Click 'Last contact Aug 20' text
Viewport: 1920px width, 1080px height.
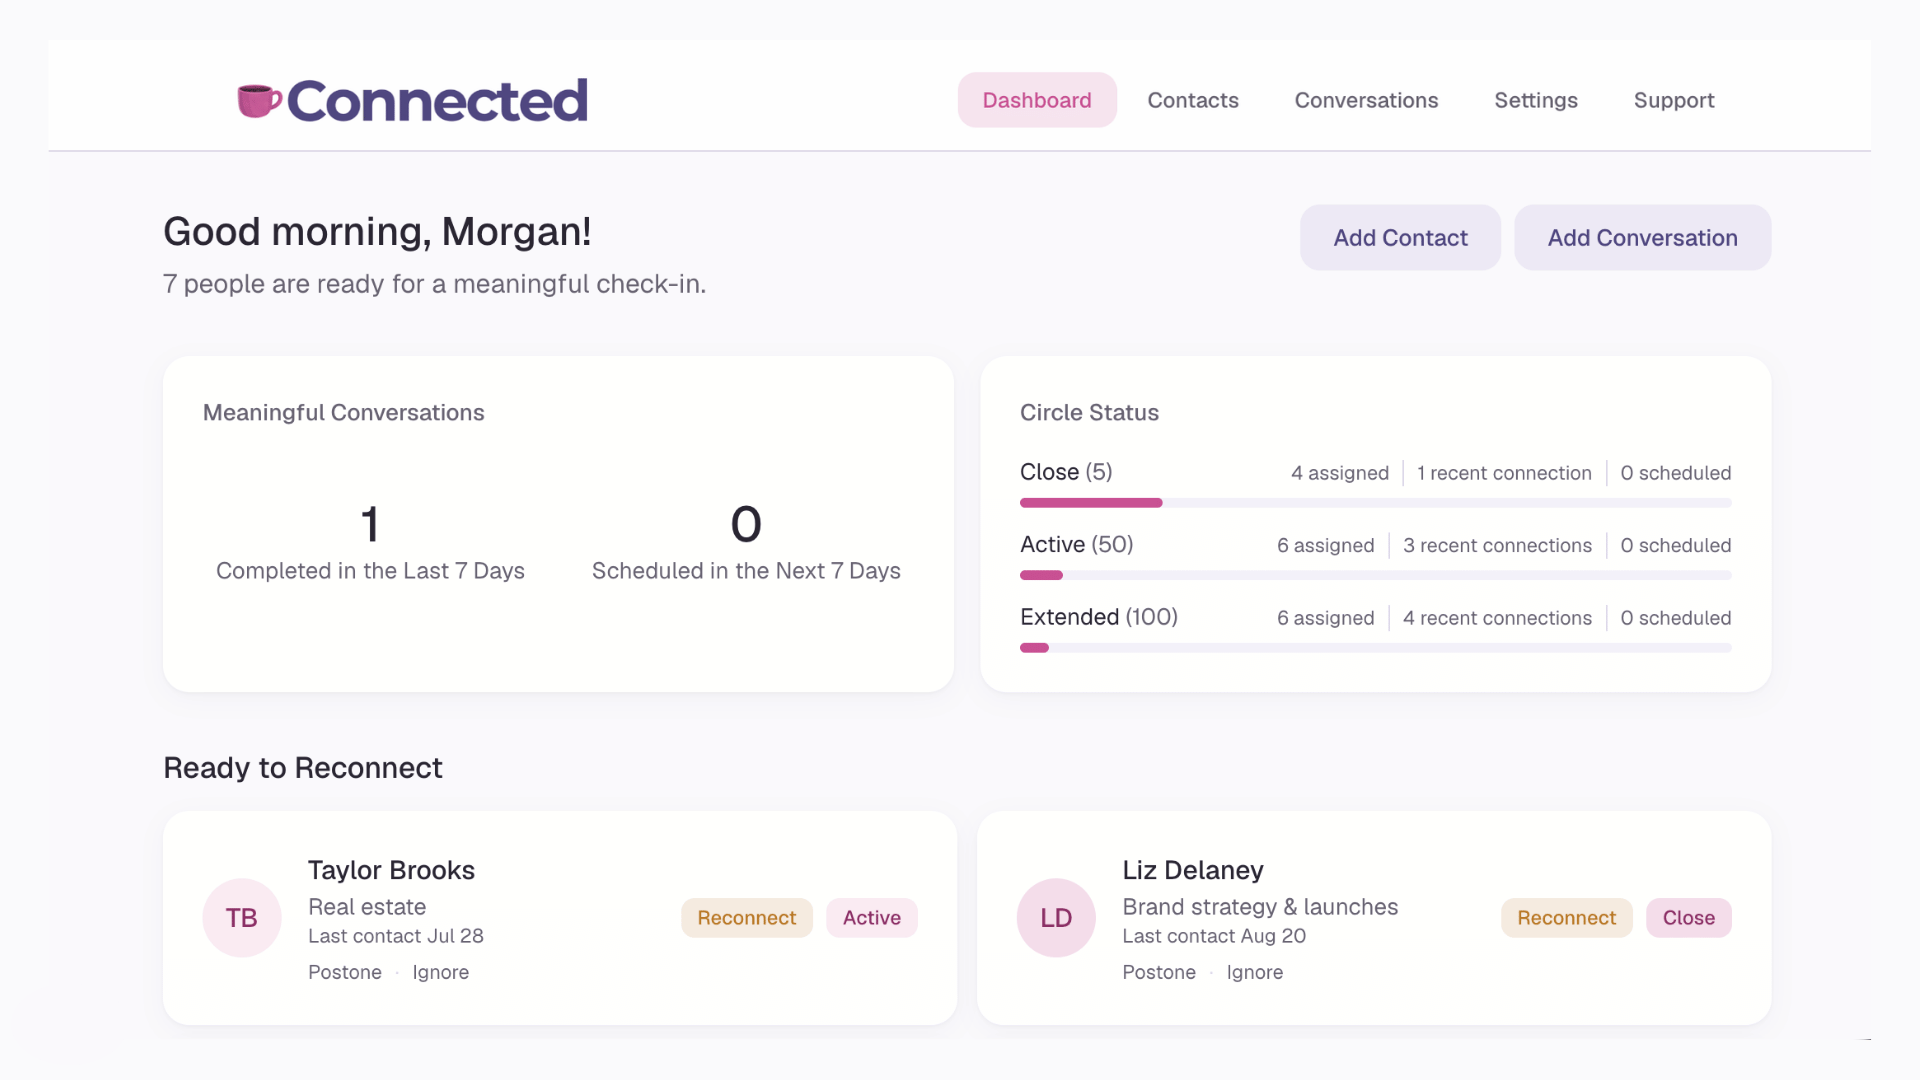(x=1214, y=936)
